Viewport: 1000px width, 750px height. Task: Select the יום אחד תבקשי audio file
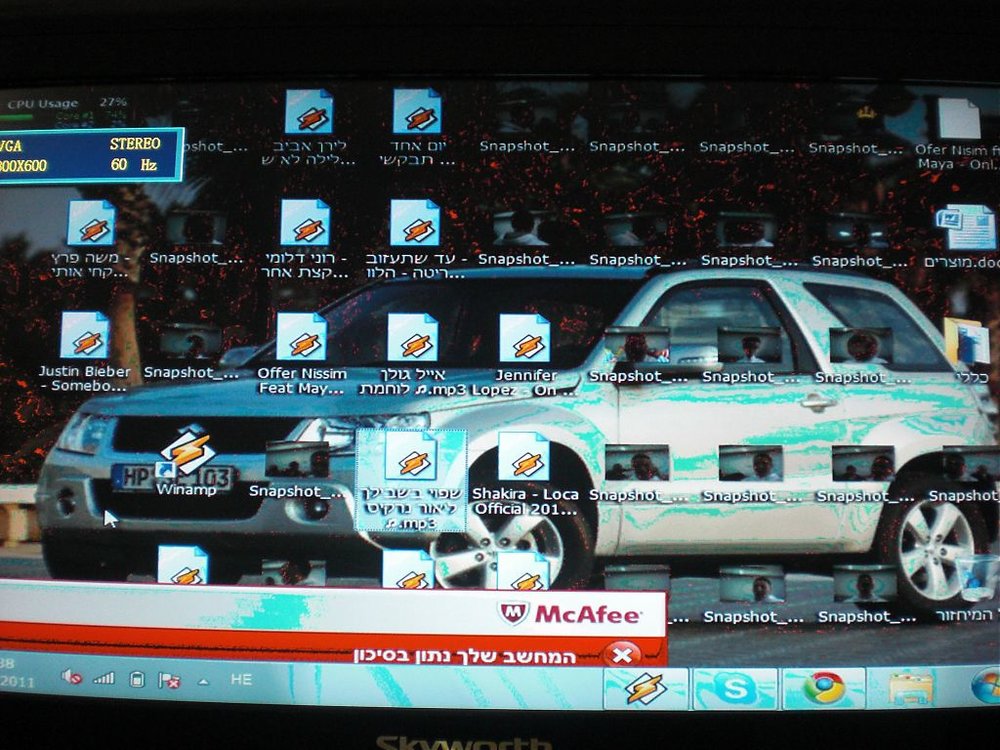(417, 128)
